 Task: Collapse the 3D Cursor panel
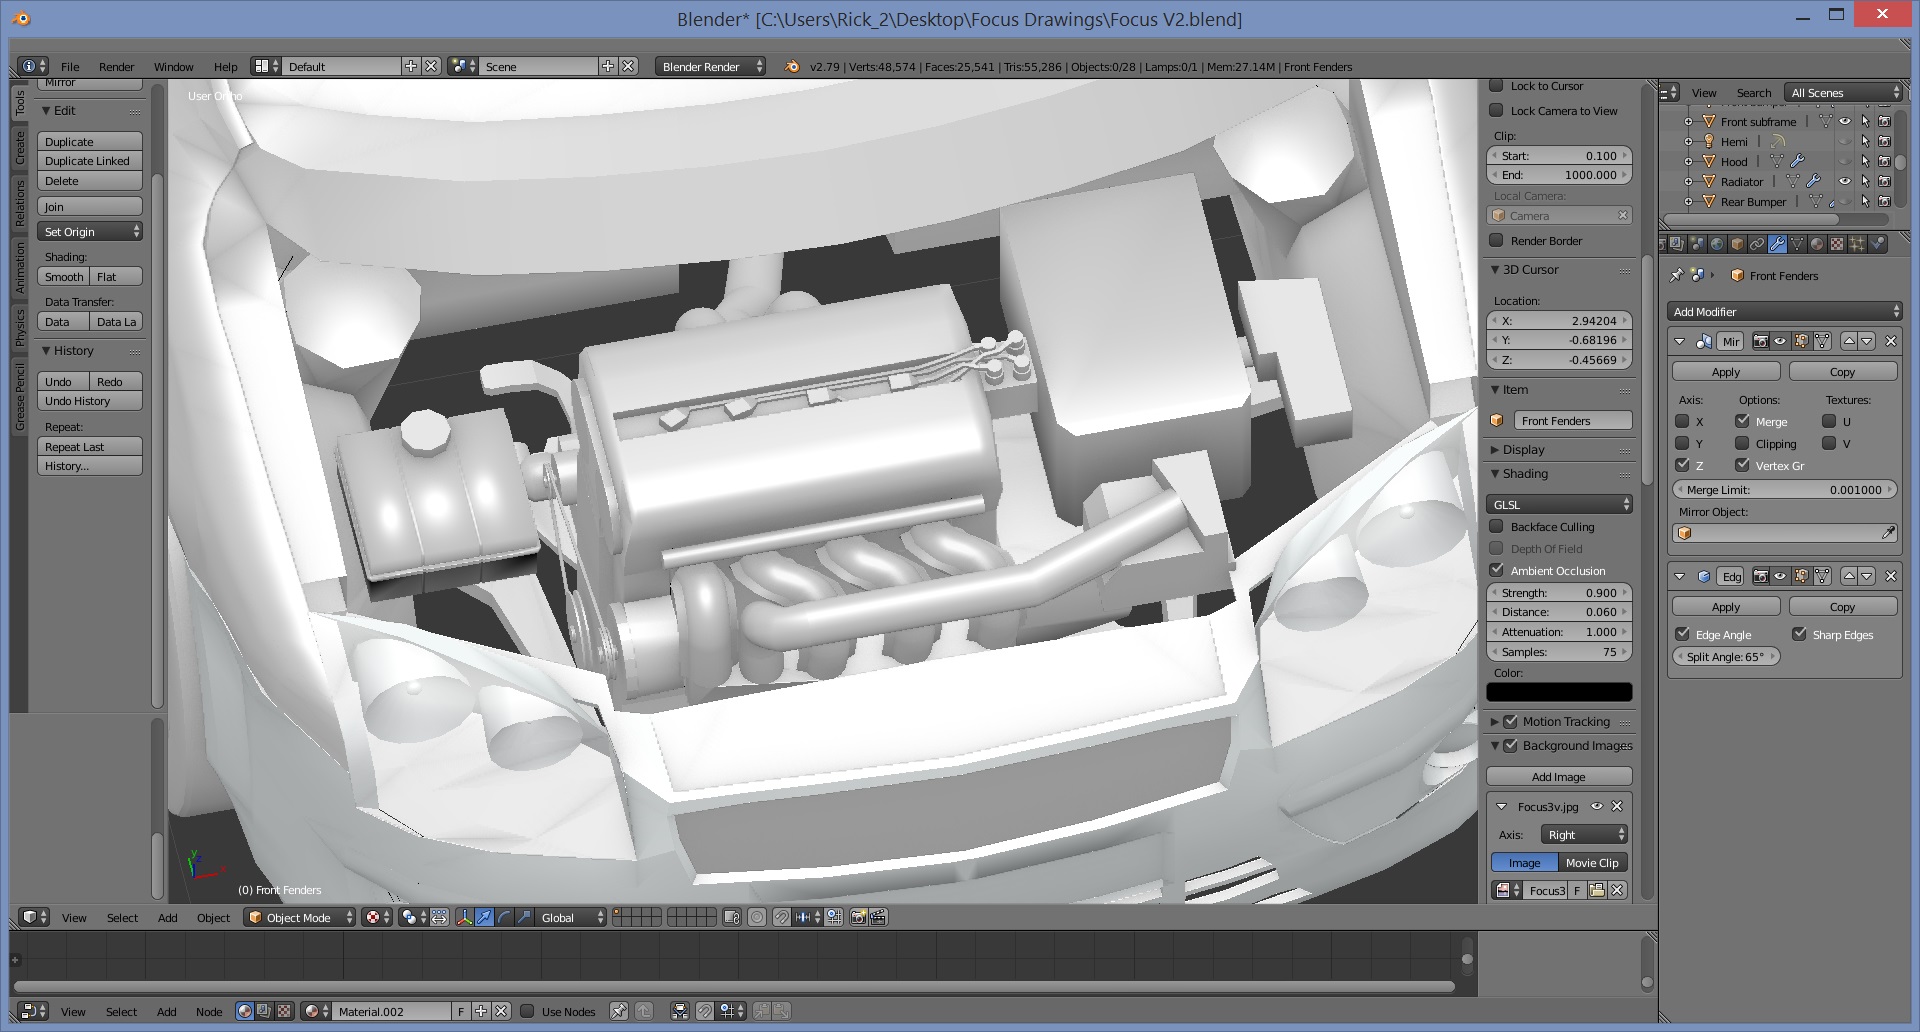click(x=1495, y=269)
